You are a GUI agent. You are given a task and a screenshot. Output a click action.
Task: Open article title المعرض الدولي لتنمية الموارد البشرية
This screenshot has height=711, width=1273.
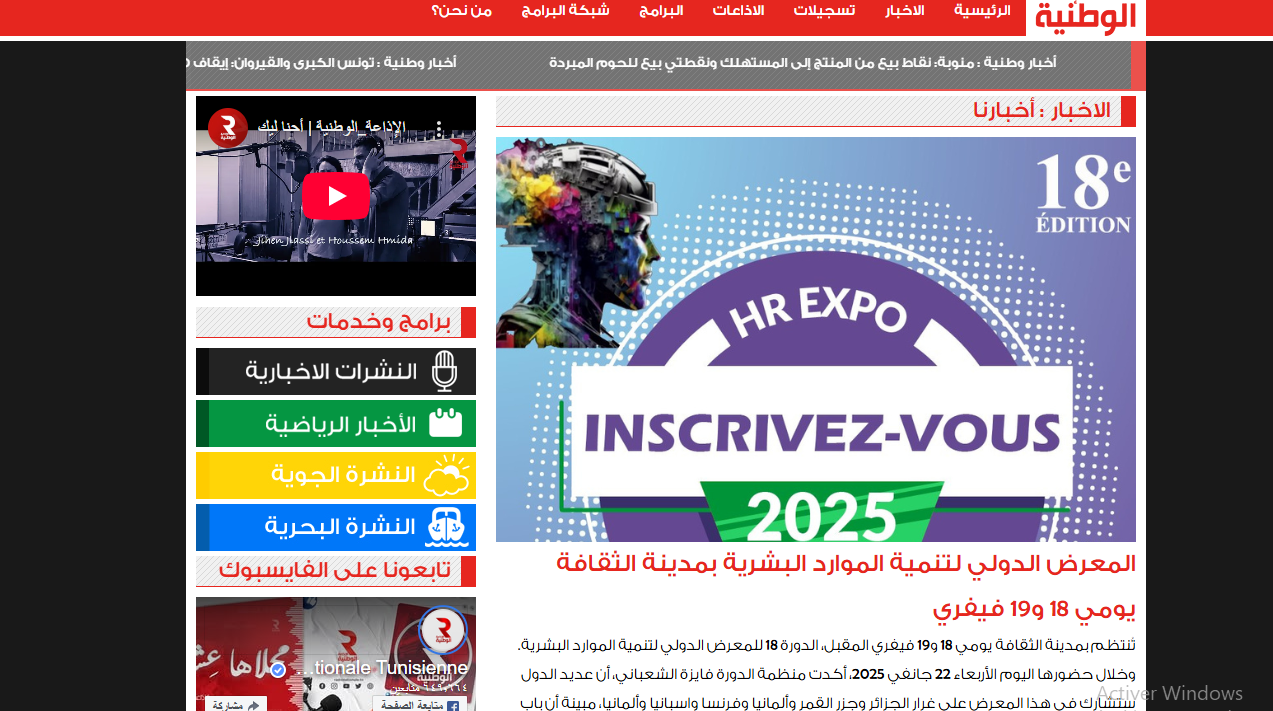point(846,564)
